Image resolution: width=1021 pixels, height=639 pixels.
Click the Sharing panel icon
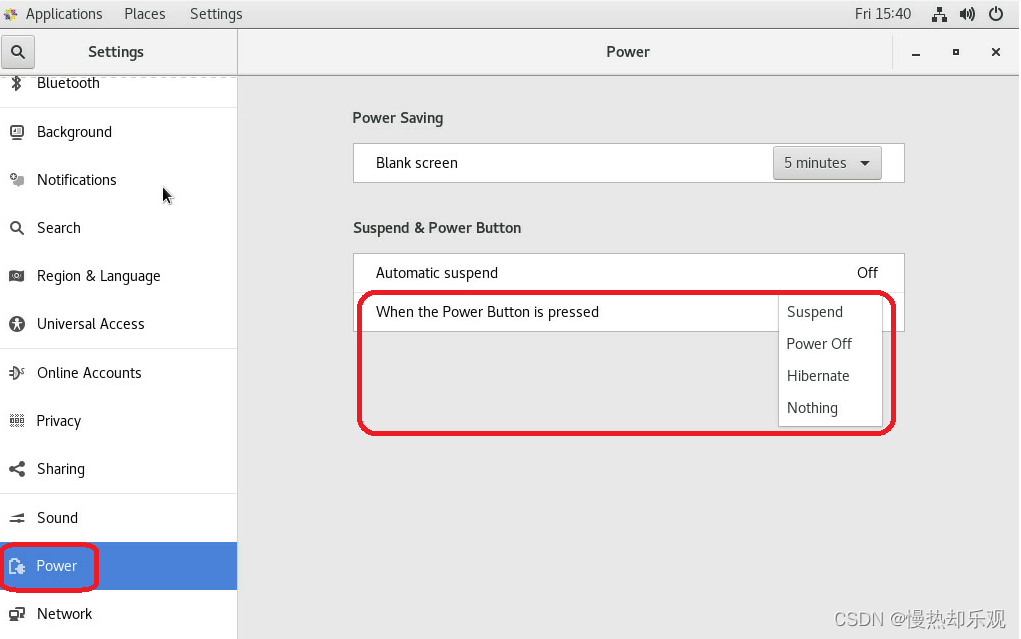coord(17,469)
